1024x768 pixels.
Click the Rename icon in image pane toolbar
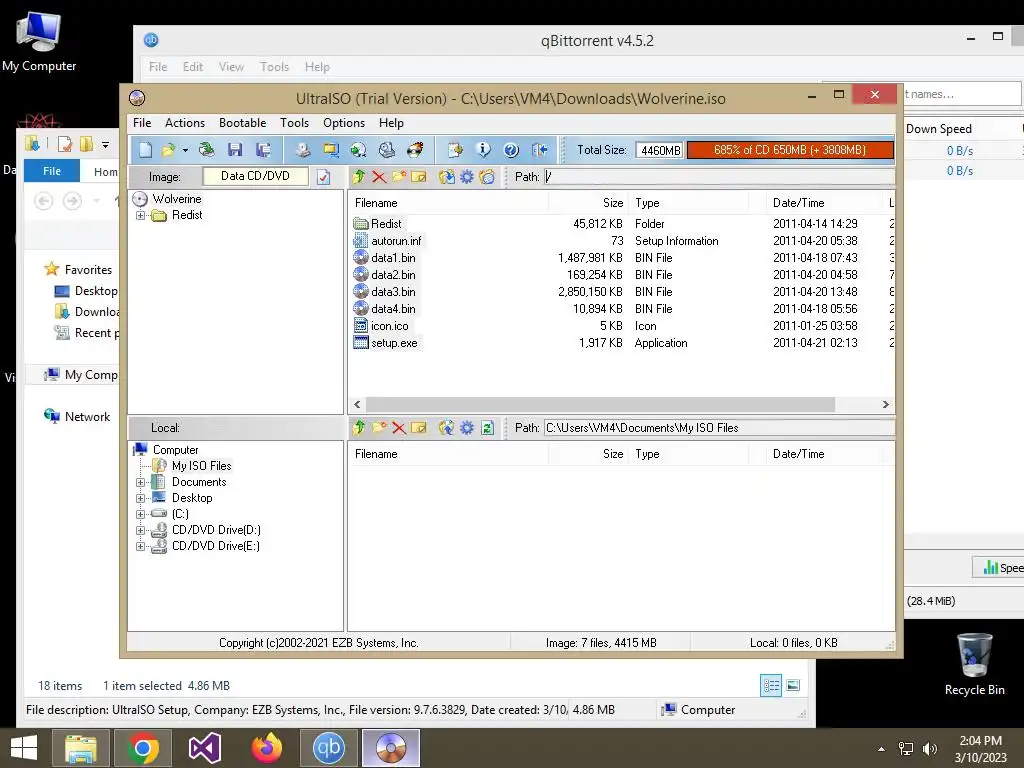point(419,176)
